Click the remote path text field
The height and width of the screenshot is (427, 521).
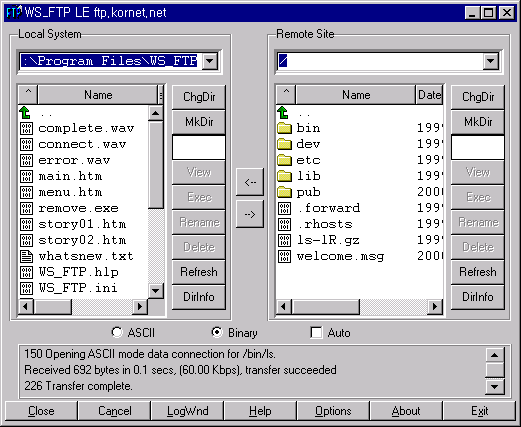pyautogui.click(x=380, y=61)
